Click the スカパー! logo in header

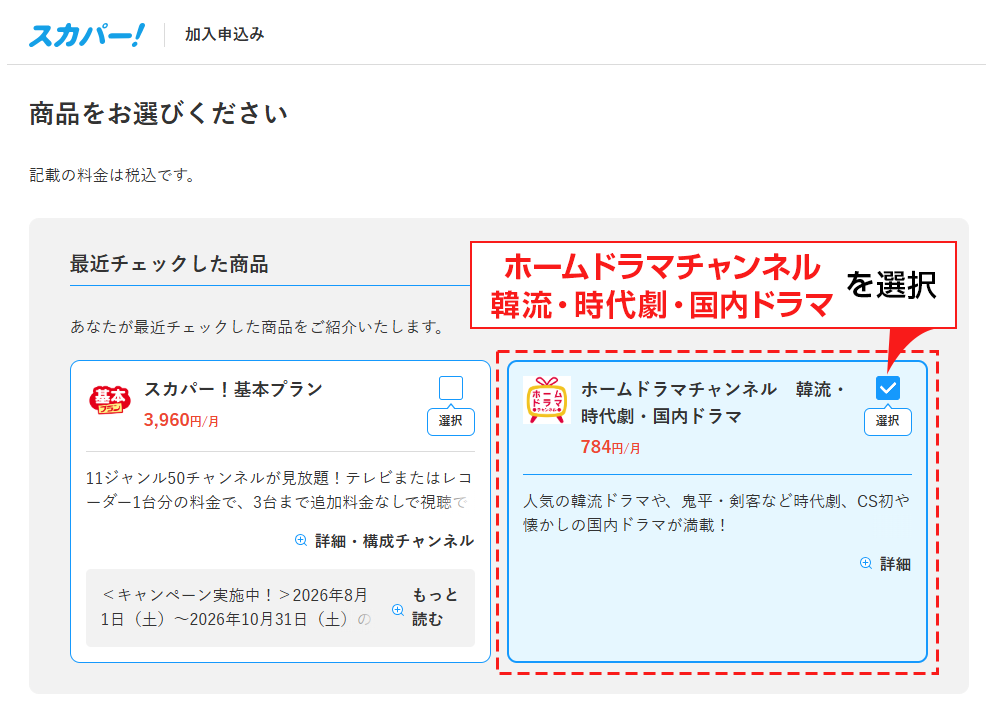(87, 35)
